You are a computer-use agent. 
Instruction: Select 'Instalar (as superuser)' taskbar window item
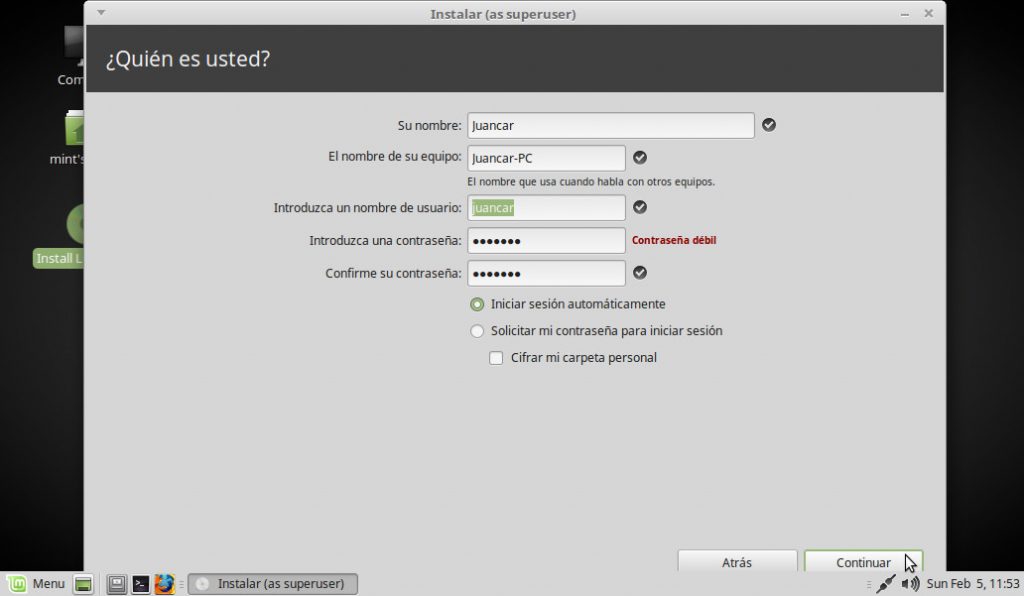click(273, 584)
